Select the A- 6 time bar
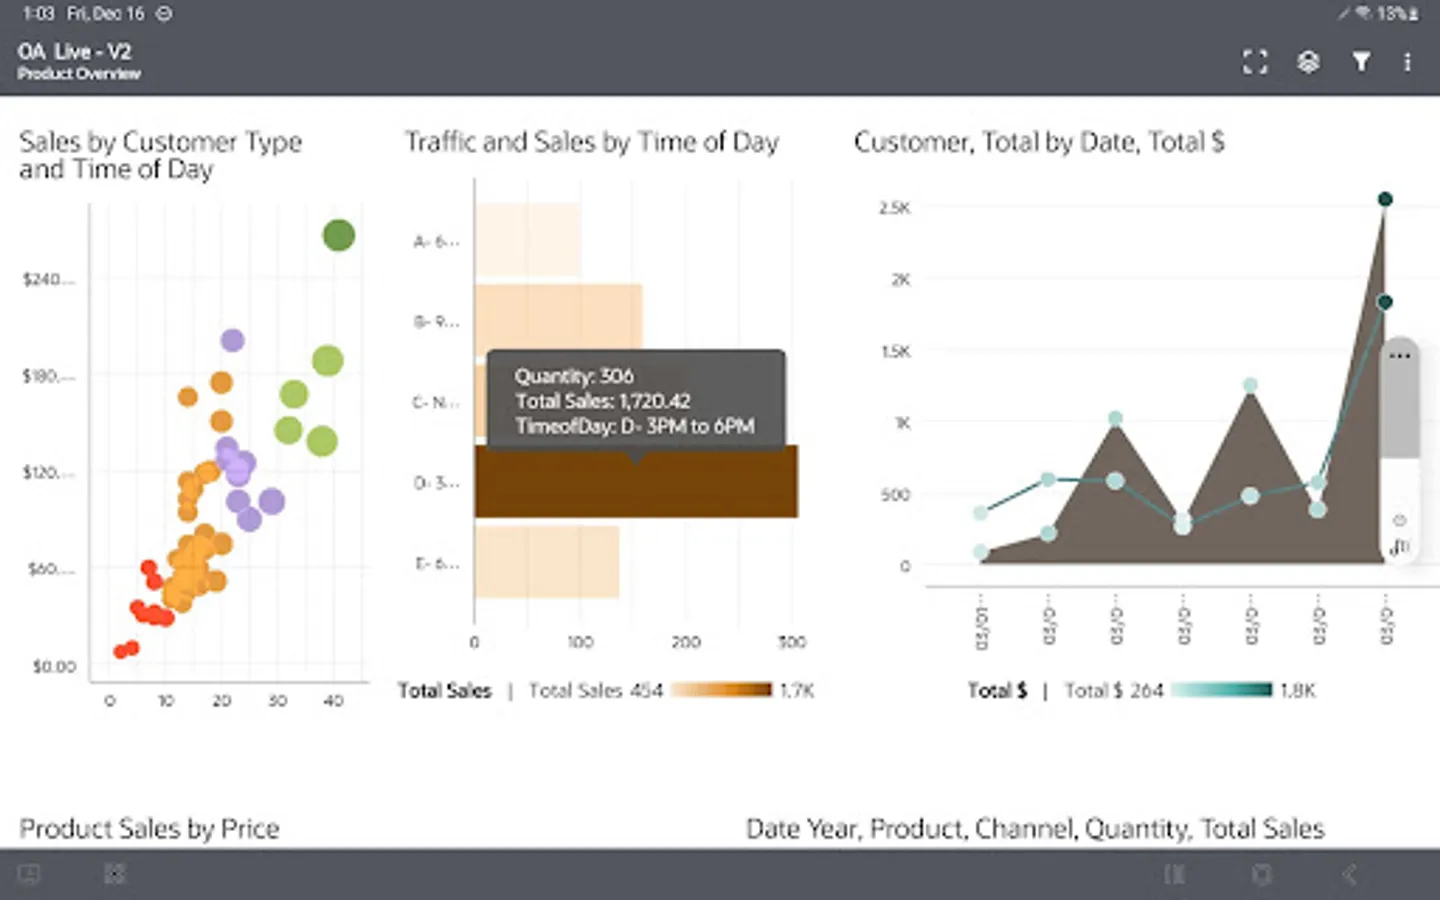The width and height of the screenshot is (1440, 900). coord(527,240)
